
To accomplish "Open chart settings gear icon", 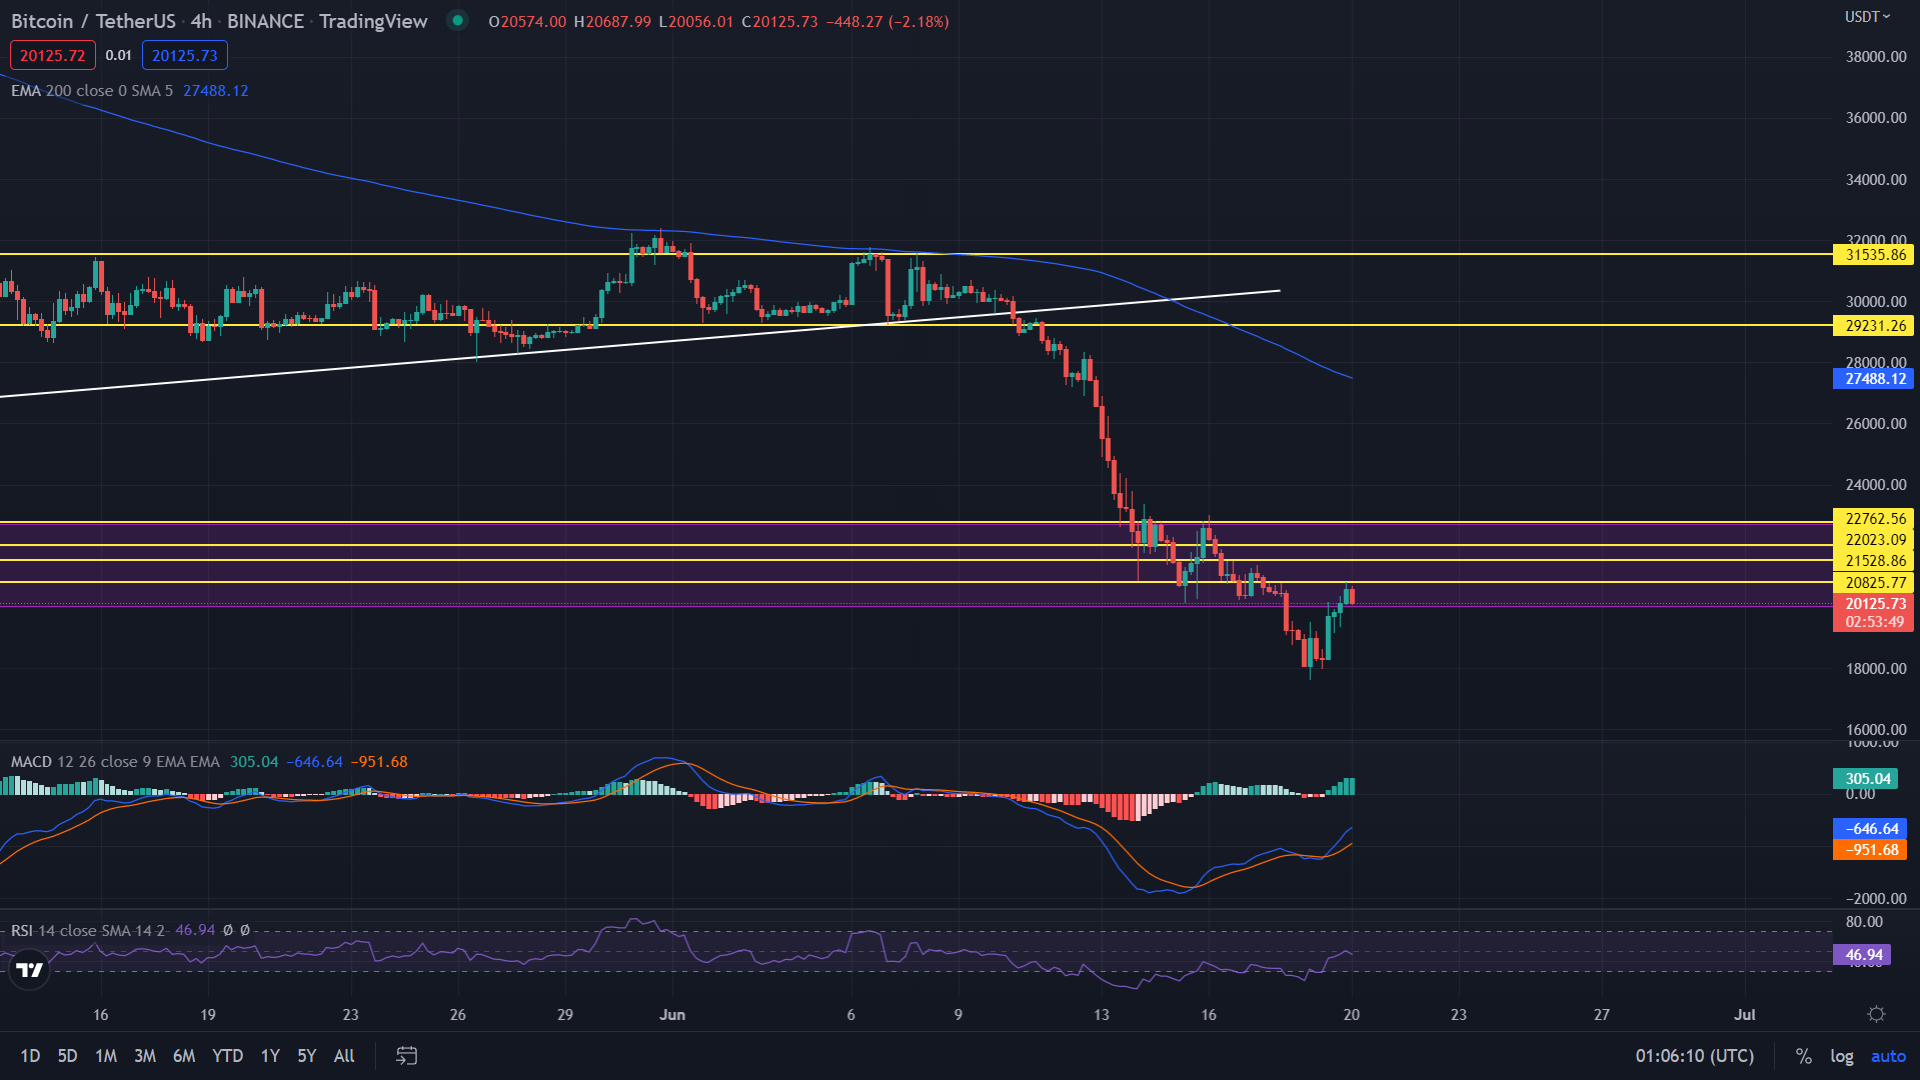I will [1876, 1014].
